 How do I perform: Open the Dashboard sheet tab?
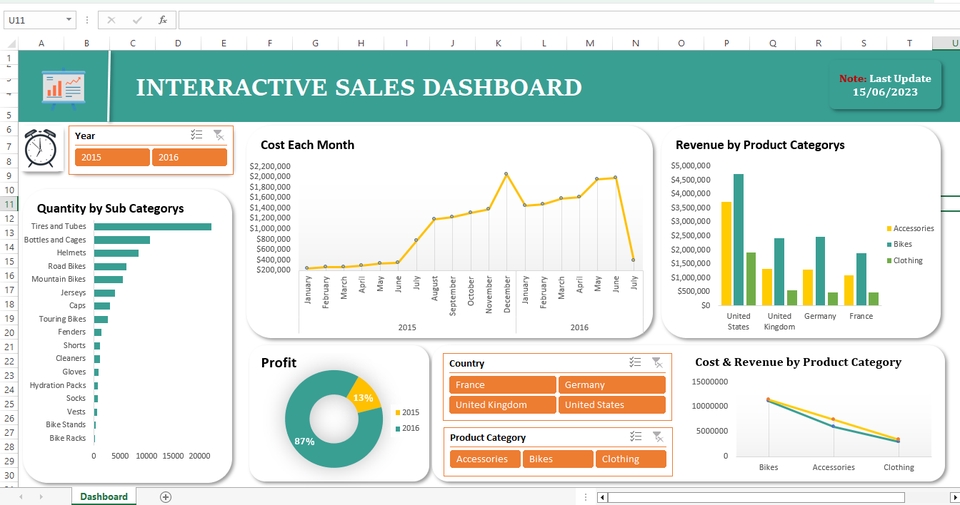103,496
